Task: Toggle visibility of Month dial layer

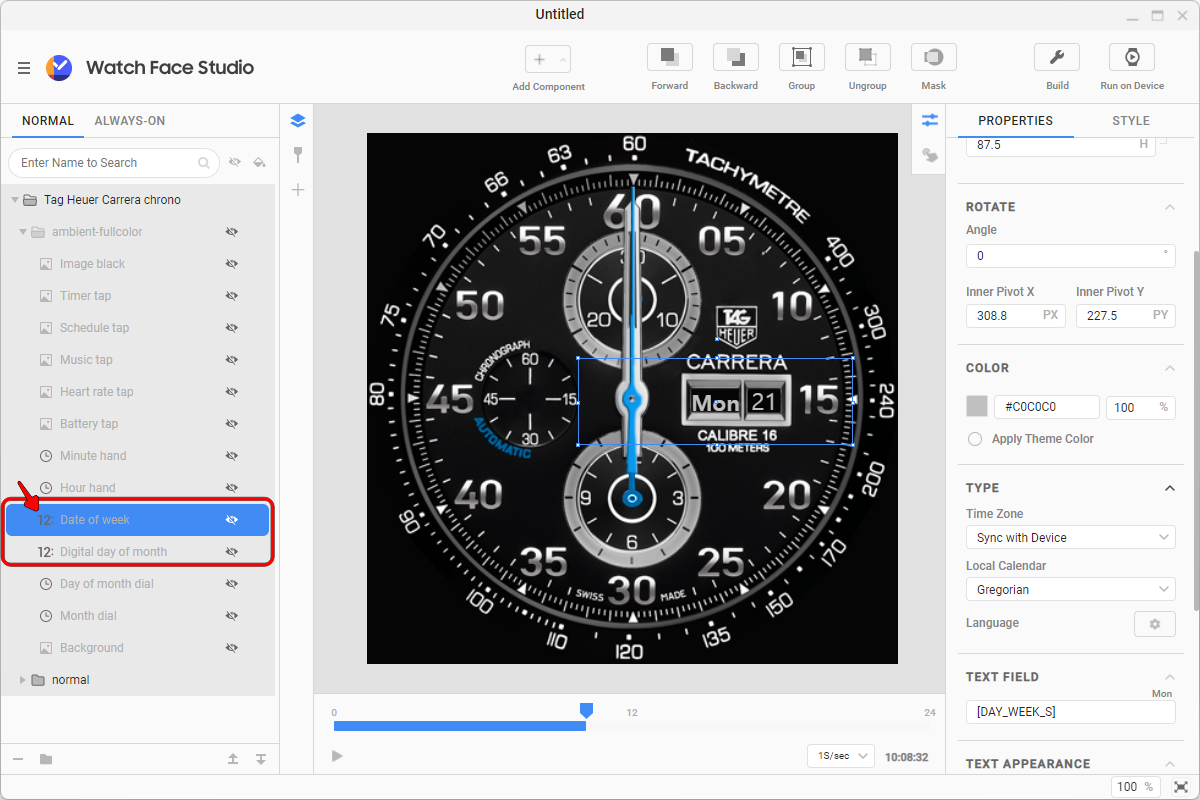Action: click(231, 616)
